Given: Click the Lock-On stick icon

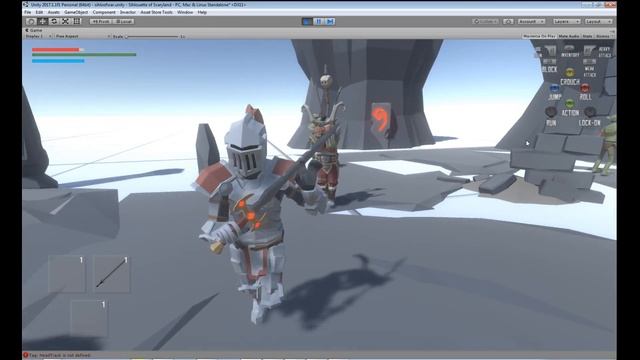Looking at the screenshot, I should [589, 111].
